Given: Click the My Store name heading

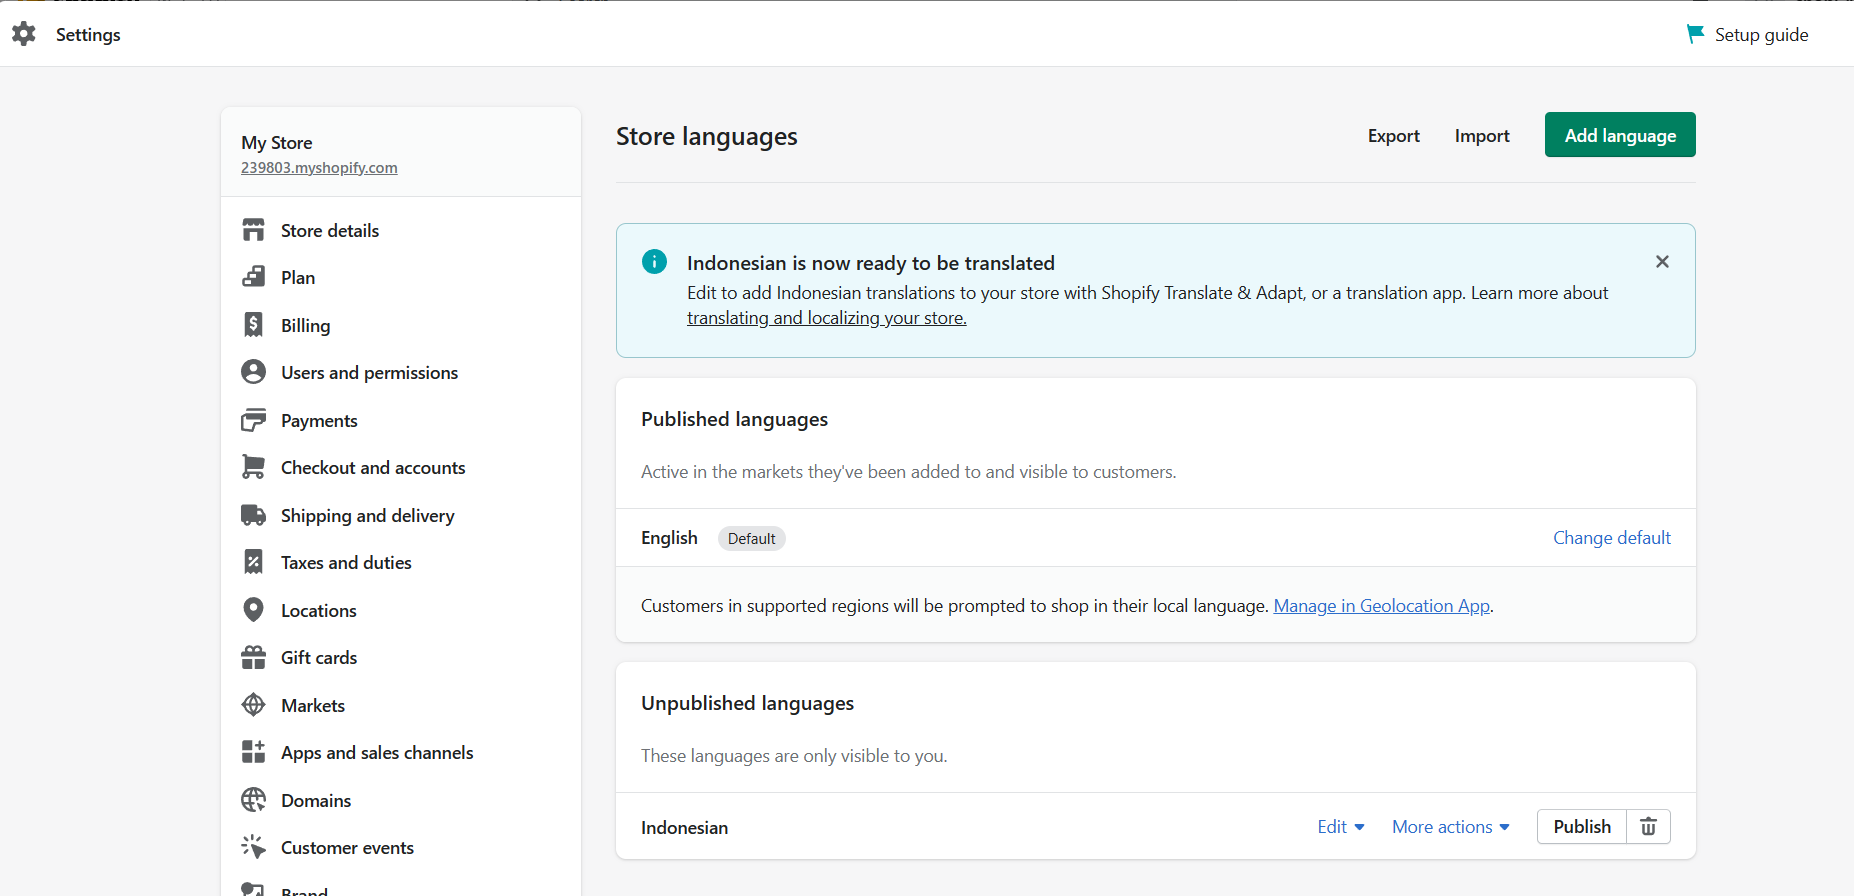Looking at the screenshot, I should click(x=277, y=143).
